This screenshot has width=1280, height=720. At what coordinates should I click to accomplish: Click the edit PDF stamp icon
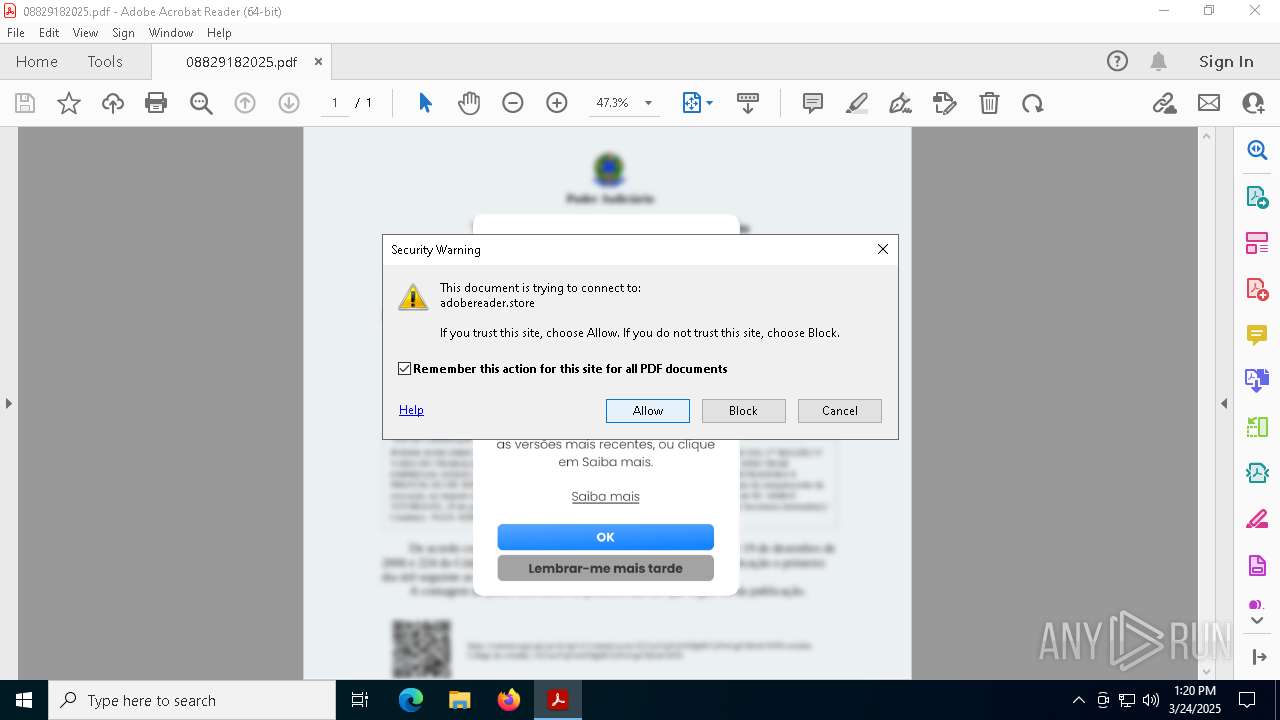(945, 103)
